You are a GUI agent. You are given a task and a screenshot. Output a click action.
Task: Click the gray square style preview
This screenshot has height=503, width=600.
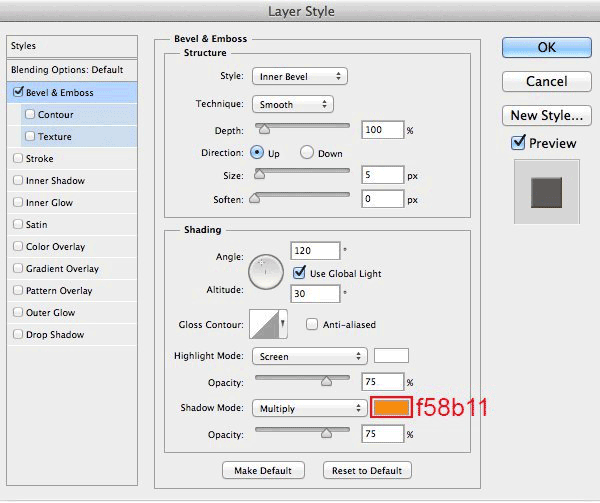coord(546,192)
